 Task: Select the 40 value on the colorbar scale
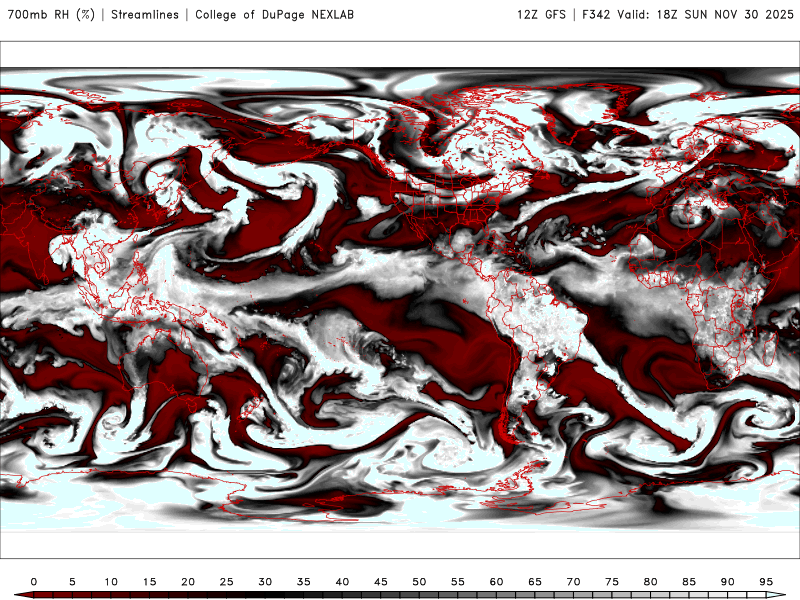pyautogui.click(x=342, y=582)
